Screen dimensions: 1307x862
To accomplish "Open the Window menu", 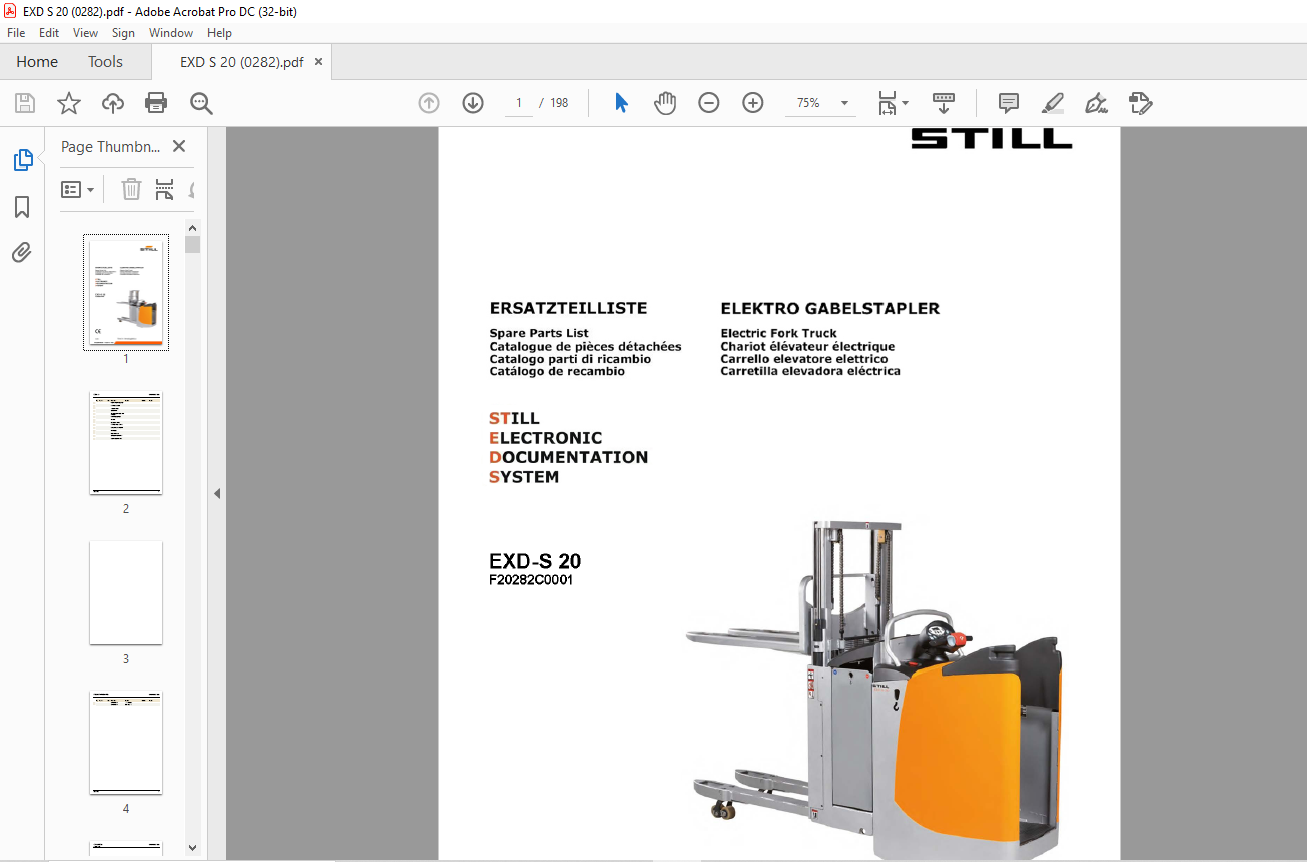I will (x=171, y=33).
